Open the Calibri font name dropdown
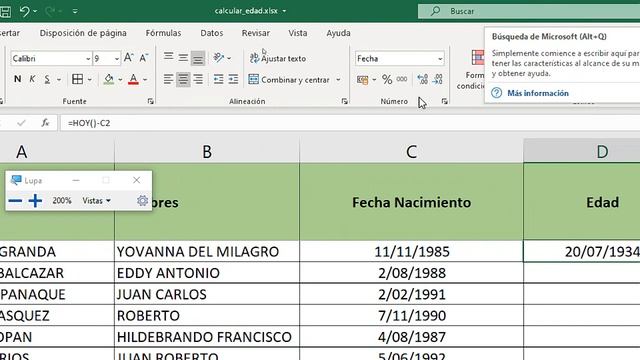Viewport: 640px width, 360px height. pos(88,59)
